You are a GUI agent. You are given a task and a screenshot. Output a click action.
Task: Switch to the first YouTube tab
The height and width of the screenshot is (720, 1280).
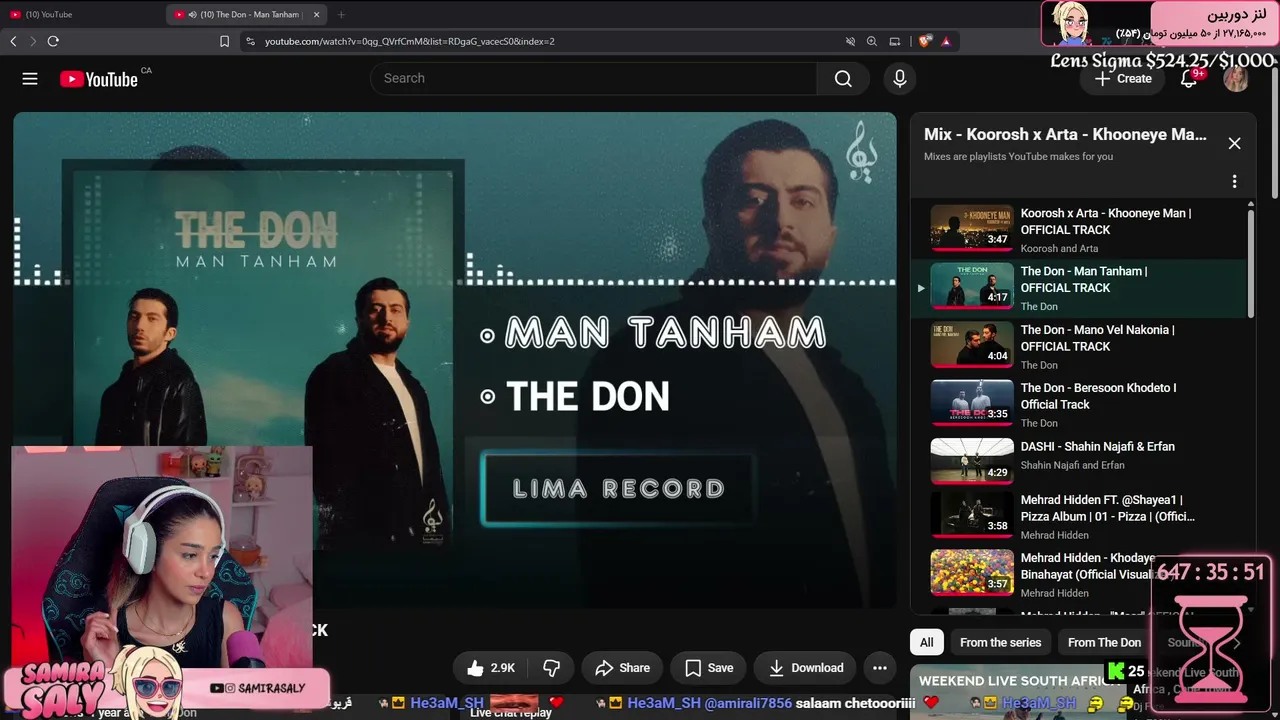(82, 14)
